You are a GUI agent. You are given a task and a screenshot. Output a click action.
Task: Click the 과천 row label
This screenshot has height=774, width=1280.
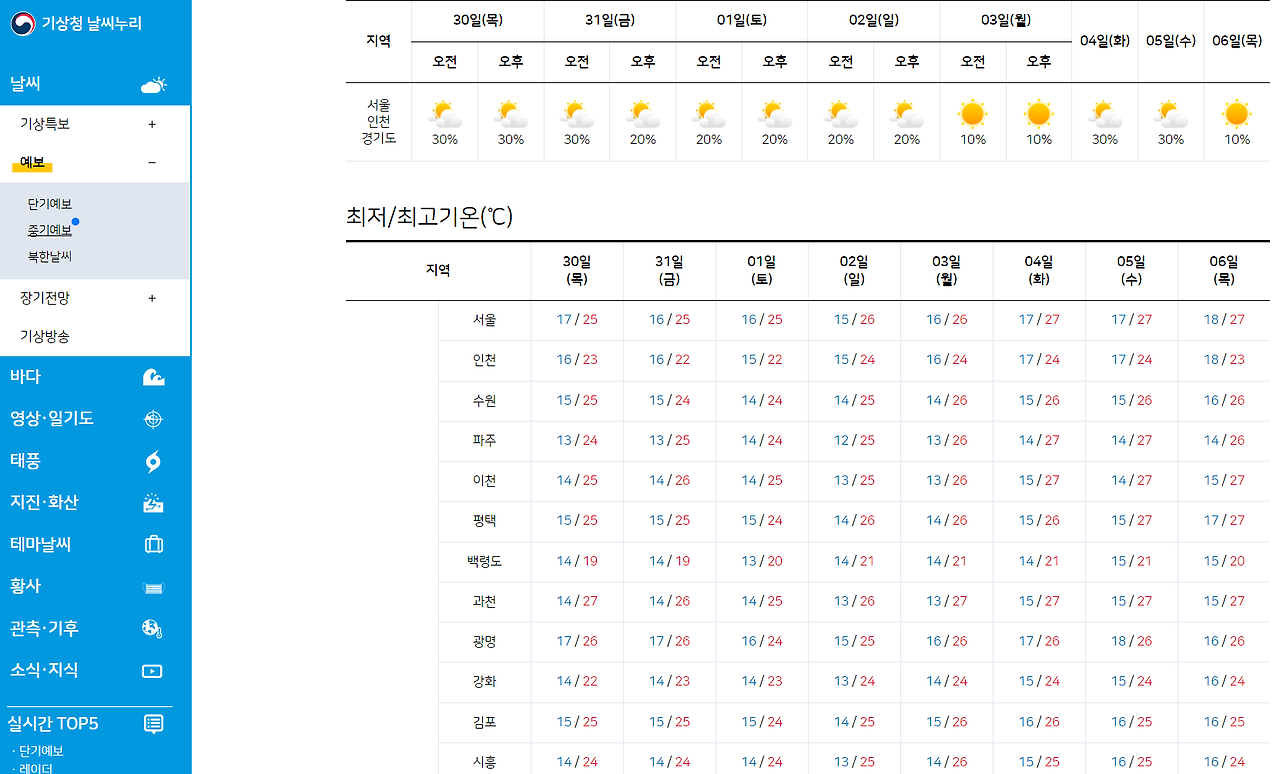484,601
